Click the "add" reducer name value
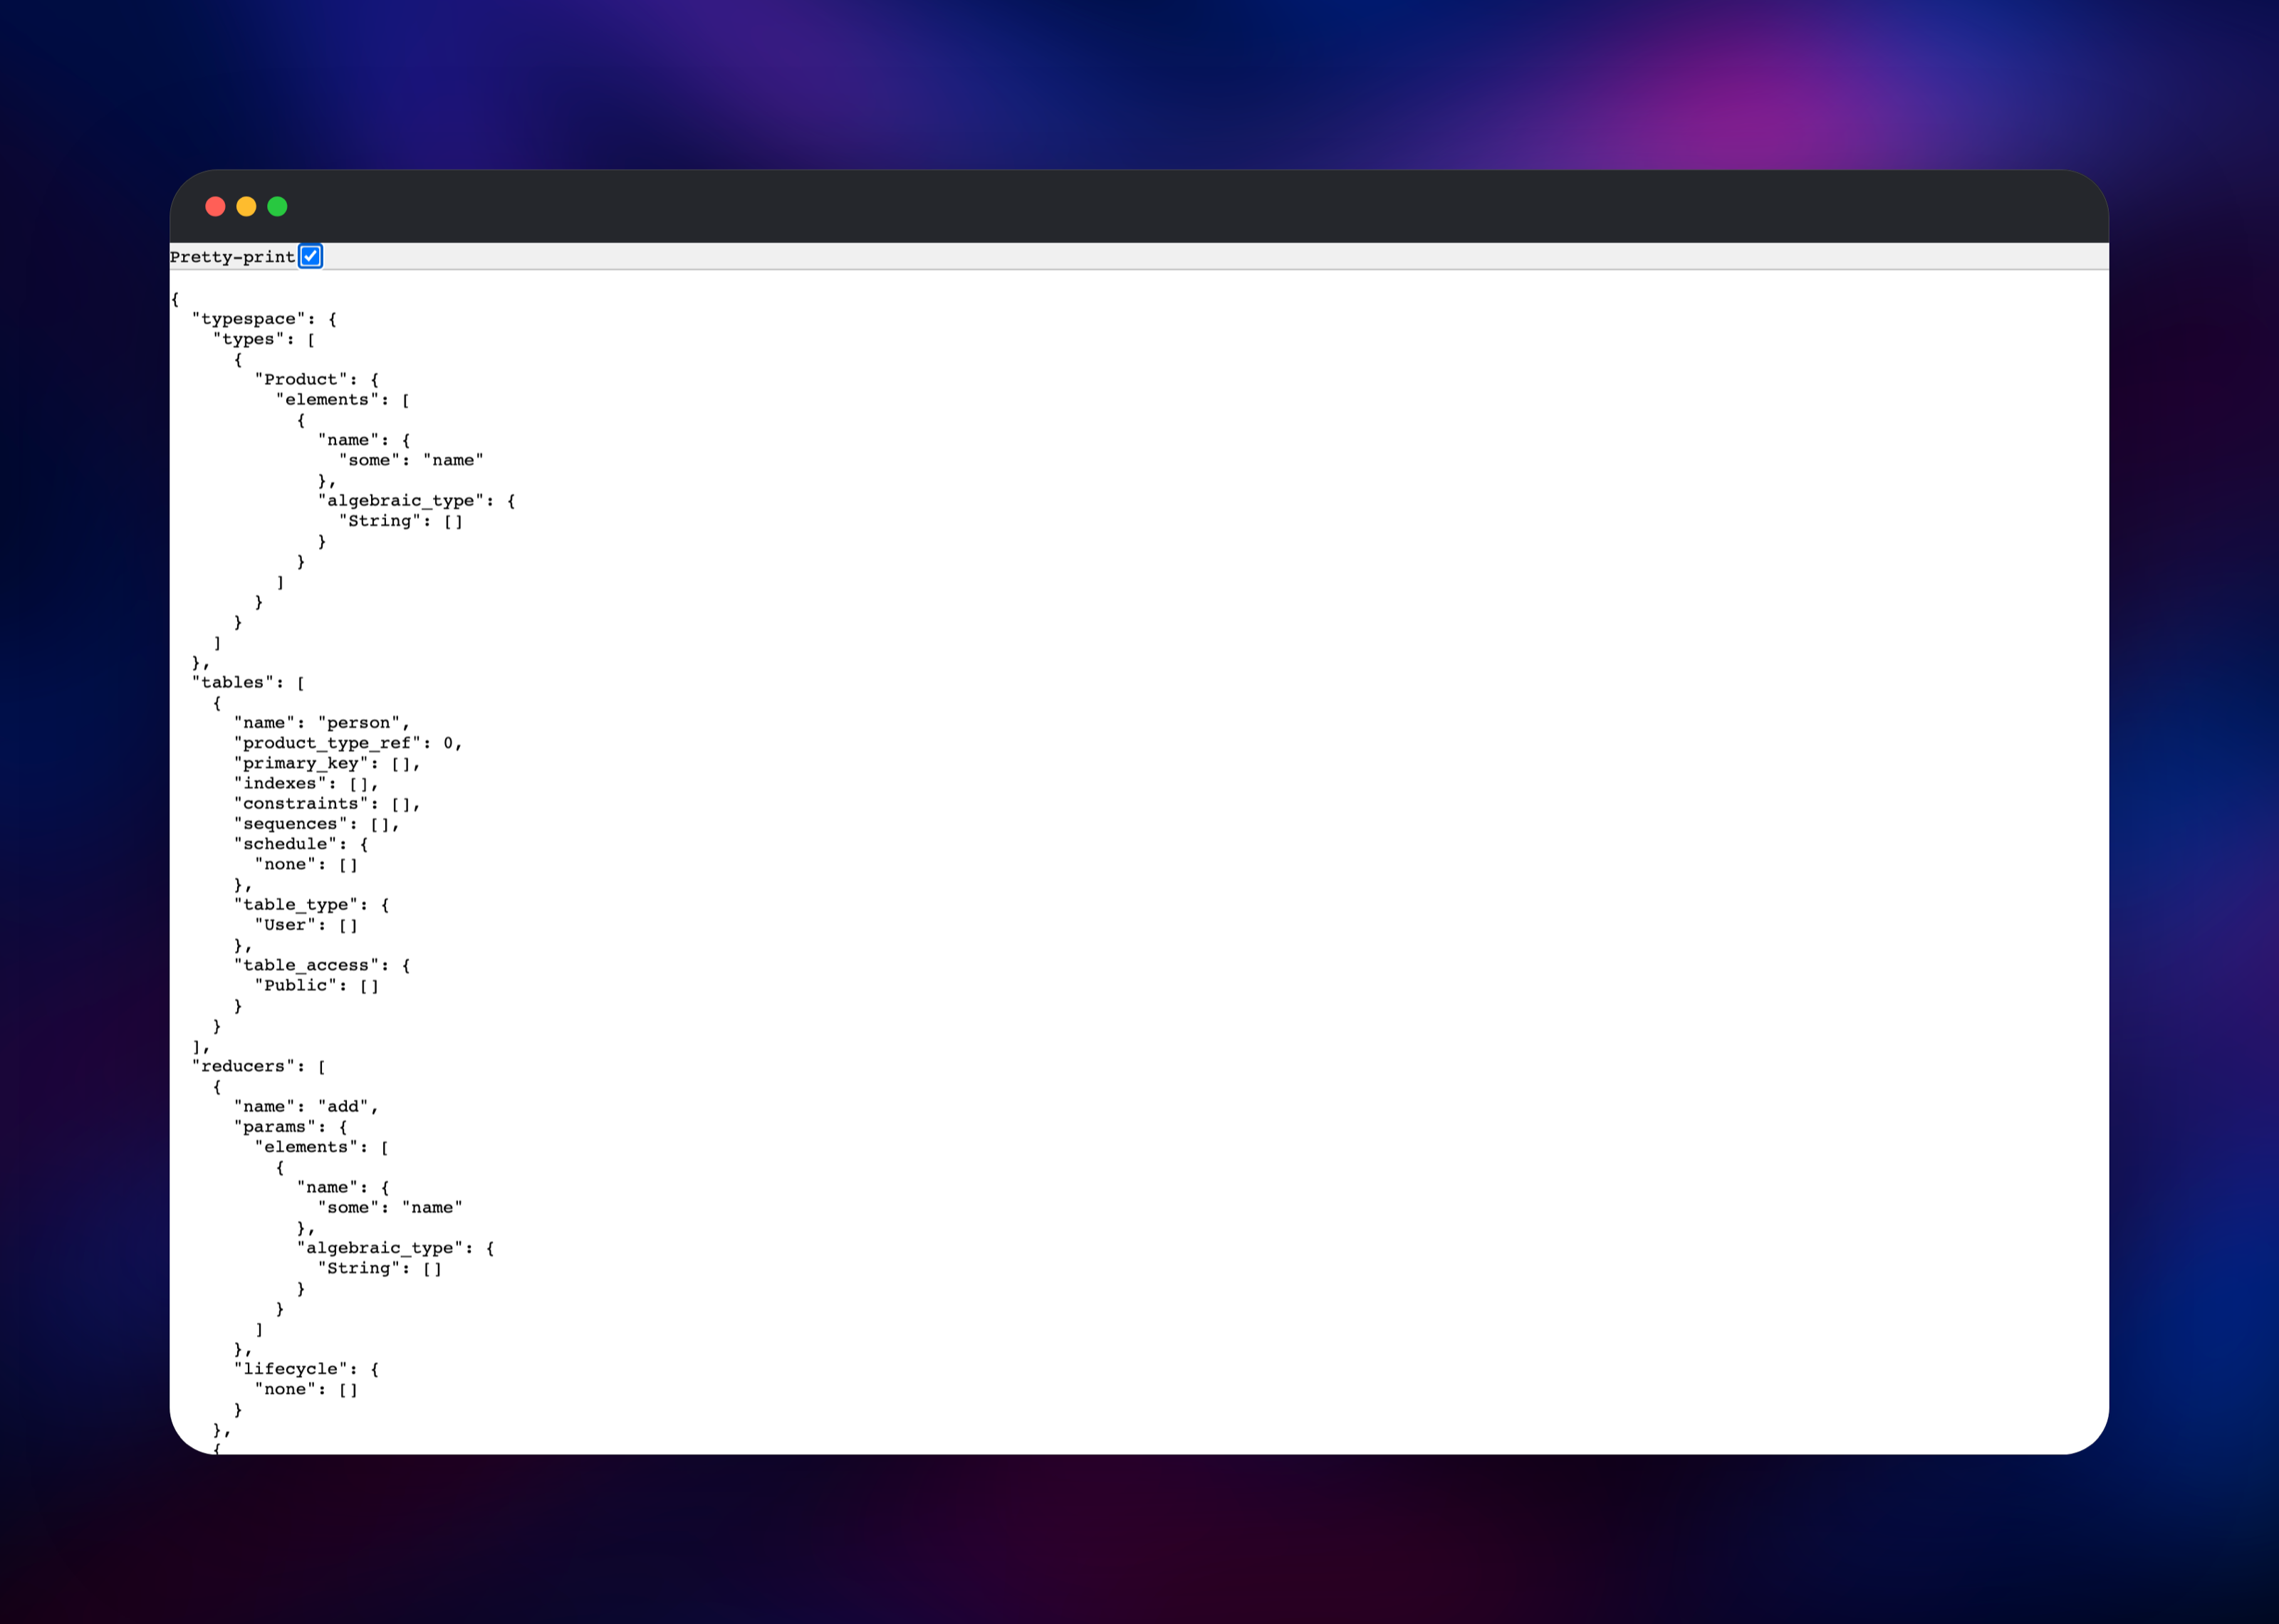 tap(343, 1107)
